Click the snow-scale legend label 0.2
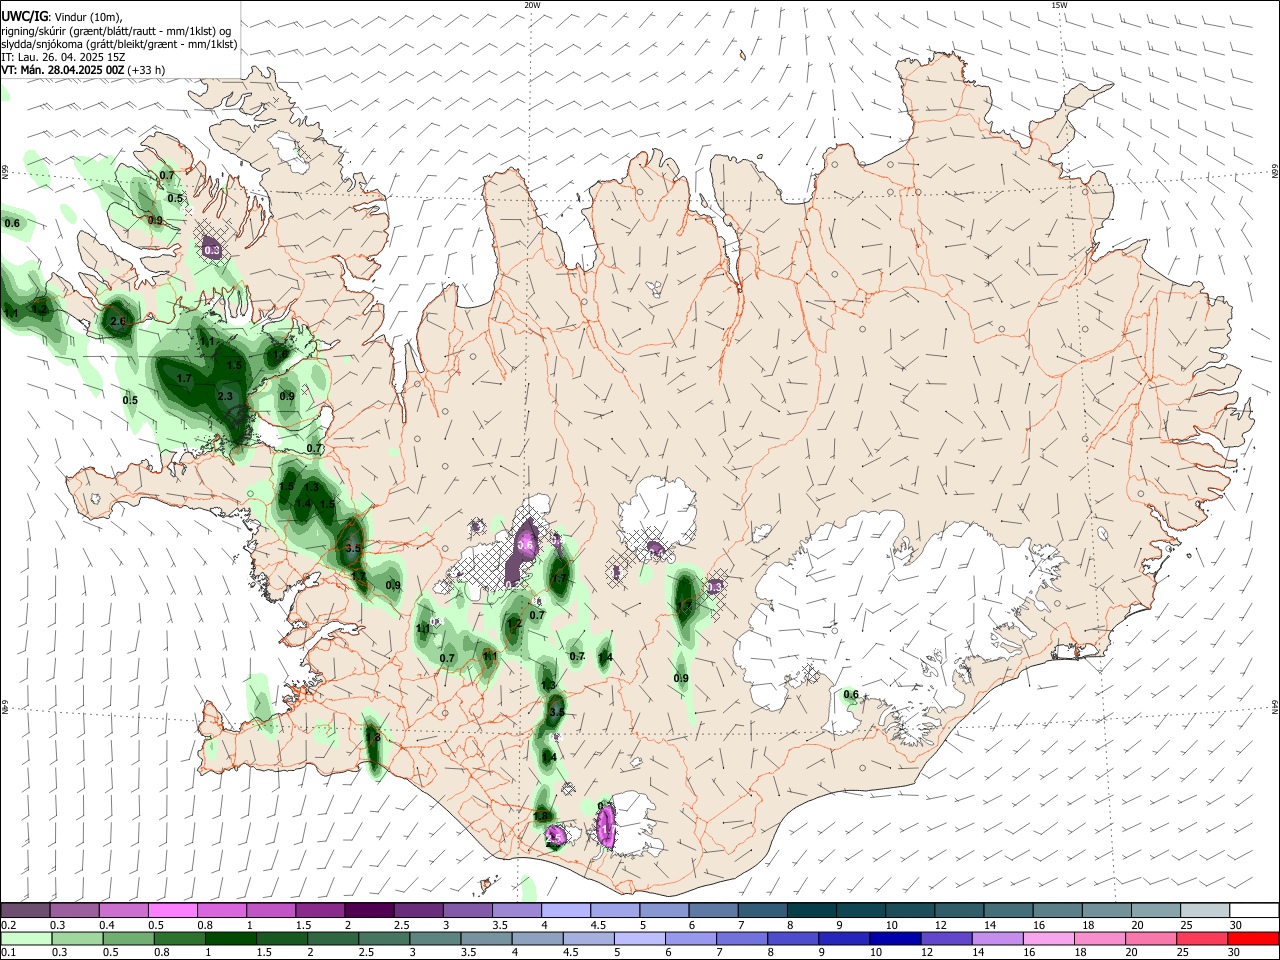Image resolution: width=1280 pixels, height=960 pixels. (8, 924)
